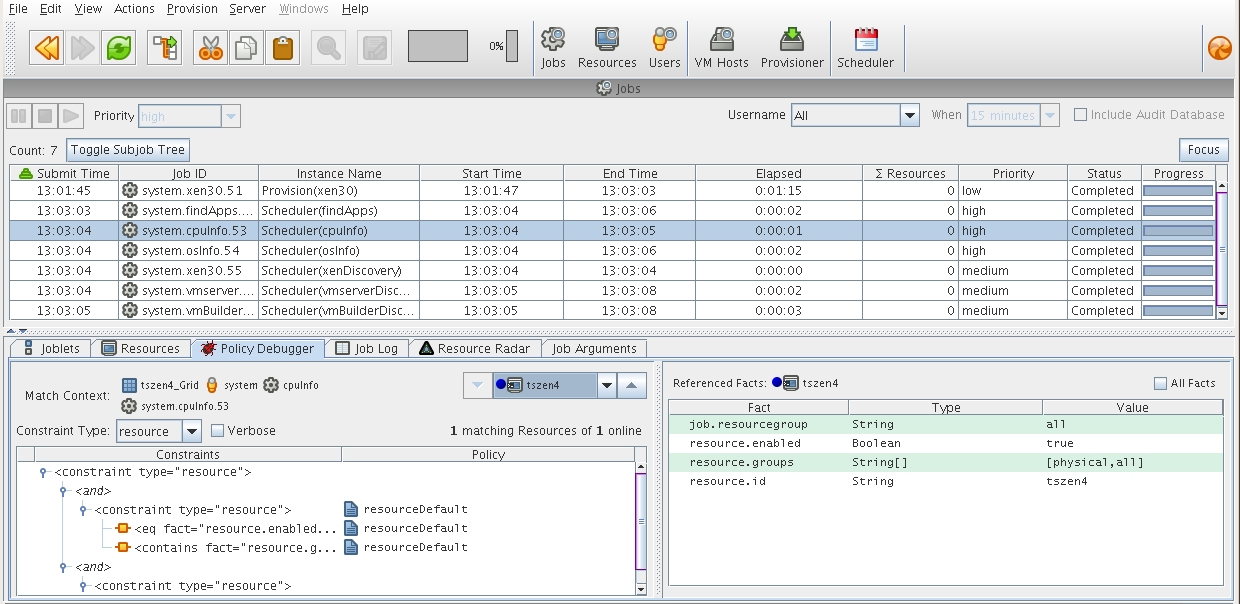The height and width of the screenshot is (604, 1240).
Task: Click the Toggle Subjob Tree button
Action: (x=127, y=150)
